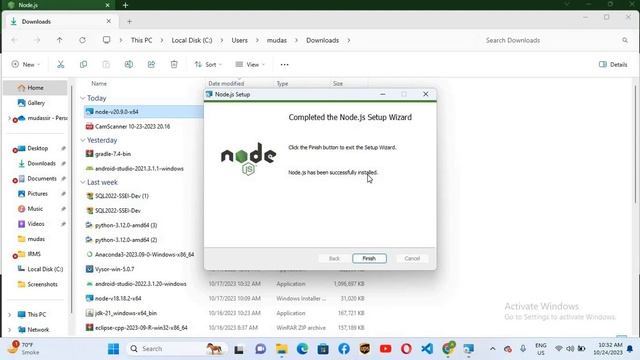Open Microsoft Edge from taskbar
The width and height of the screenshot is (640, 360).
[302, 349]
